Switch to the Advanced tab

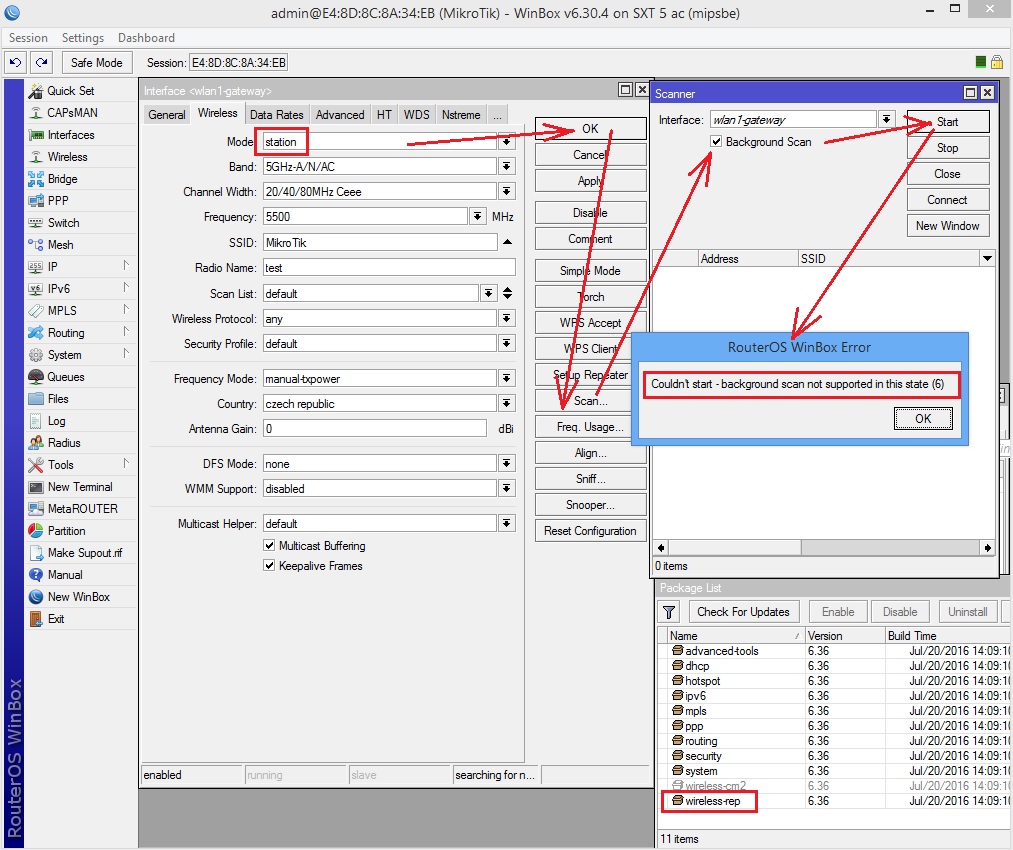click(340, 115)
